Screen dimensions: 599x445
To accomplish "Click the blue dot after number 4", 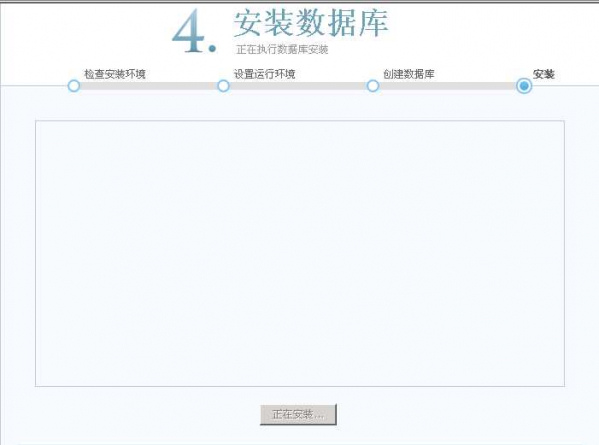I will click(212, 49).
